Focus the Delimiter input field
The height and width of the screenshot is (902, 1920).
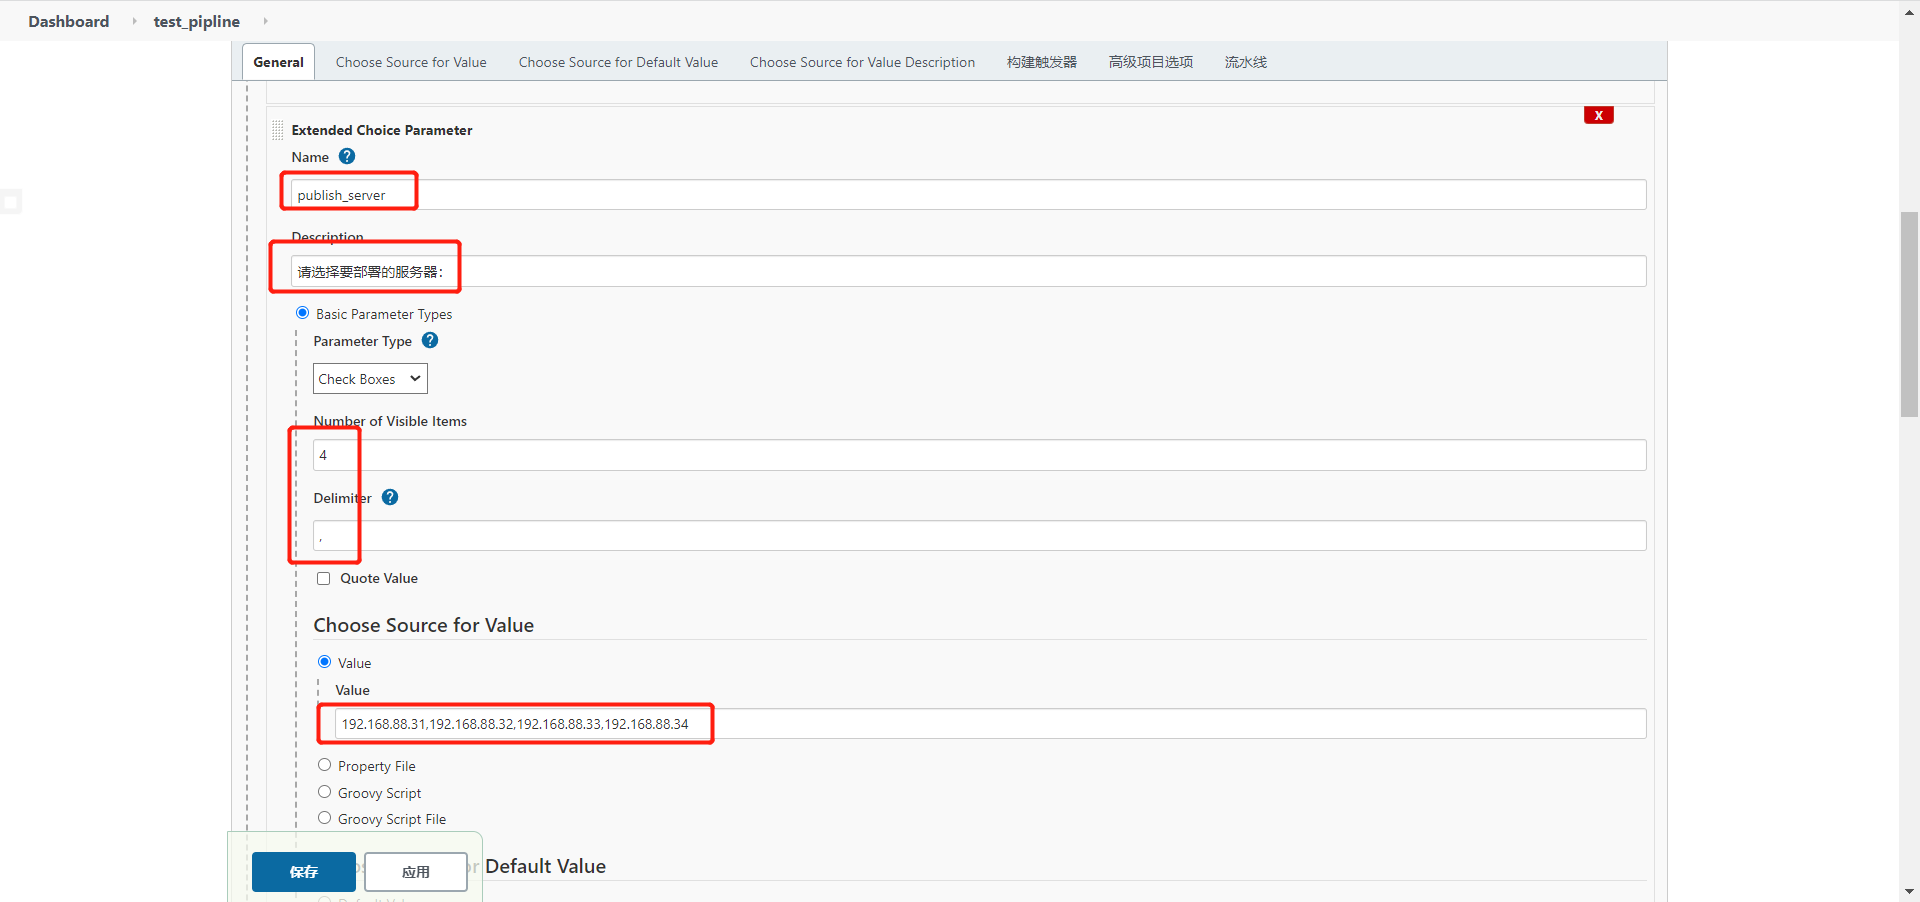pos(979,535)
